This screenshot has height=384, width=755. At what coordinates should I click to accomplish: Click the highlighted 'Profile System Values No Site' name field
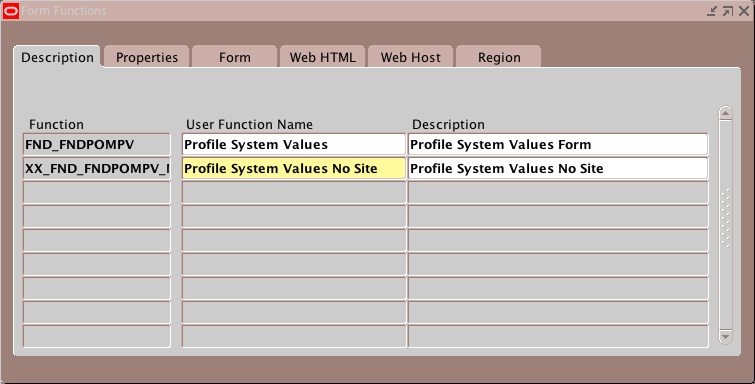coord(294,169)
